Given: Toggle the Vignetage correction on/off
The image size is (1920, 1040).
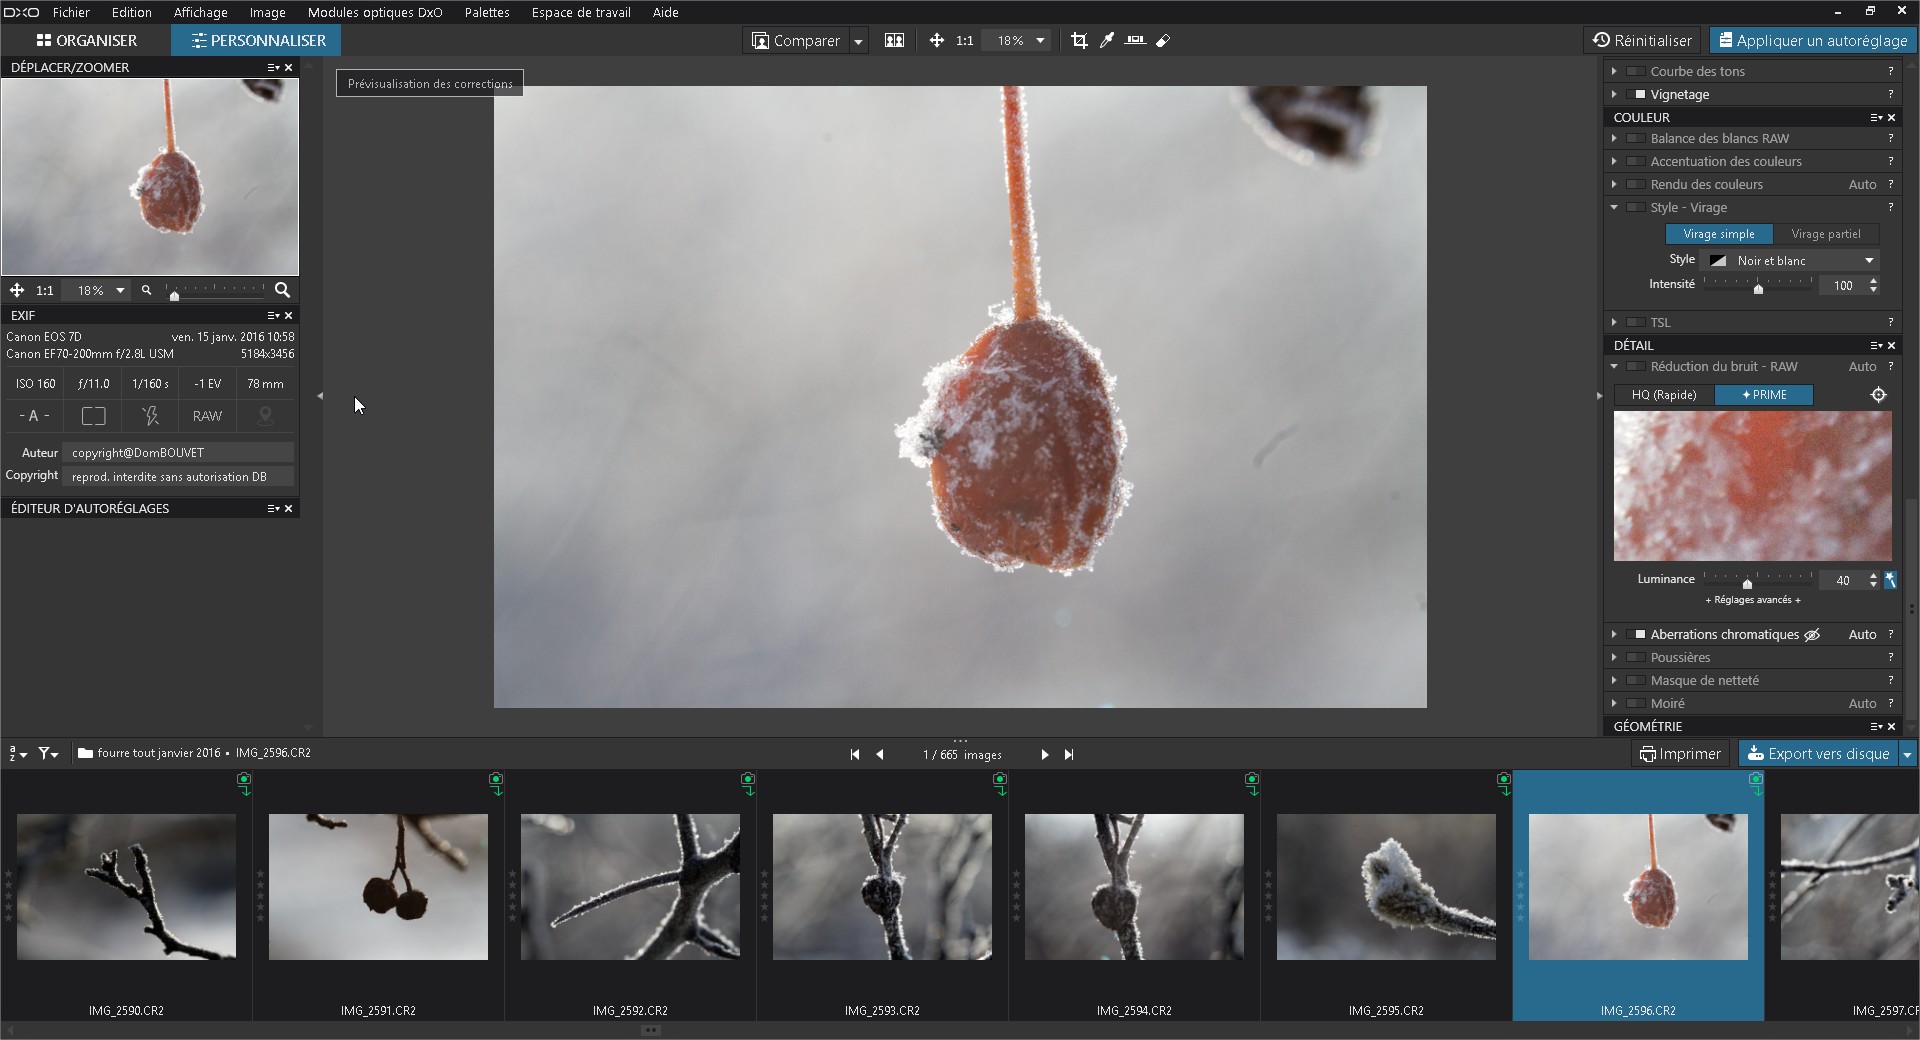Looking at the screenshot, I should (1637, 95).
